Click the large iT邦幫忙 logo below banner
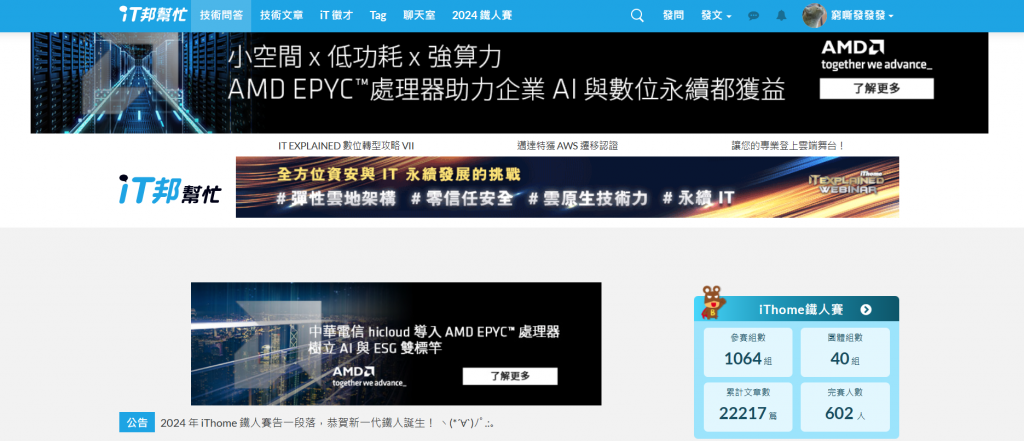The image size is (1024, 441). [170, 188]
